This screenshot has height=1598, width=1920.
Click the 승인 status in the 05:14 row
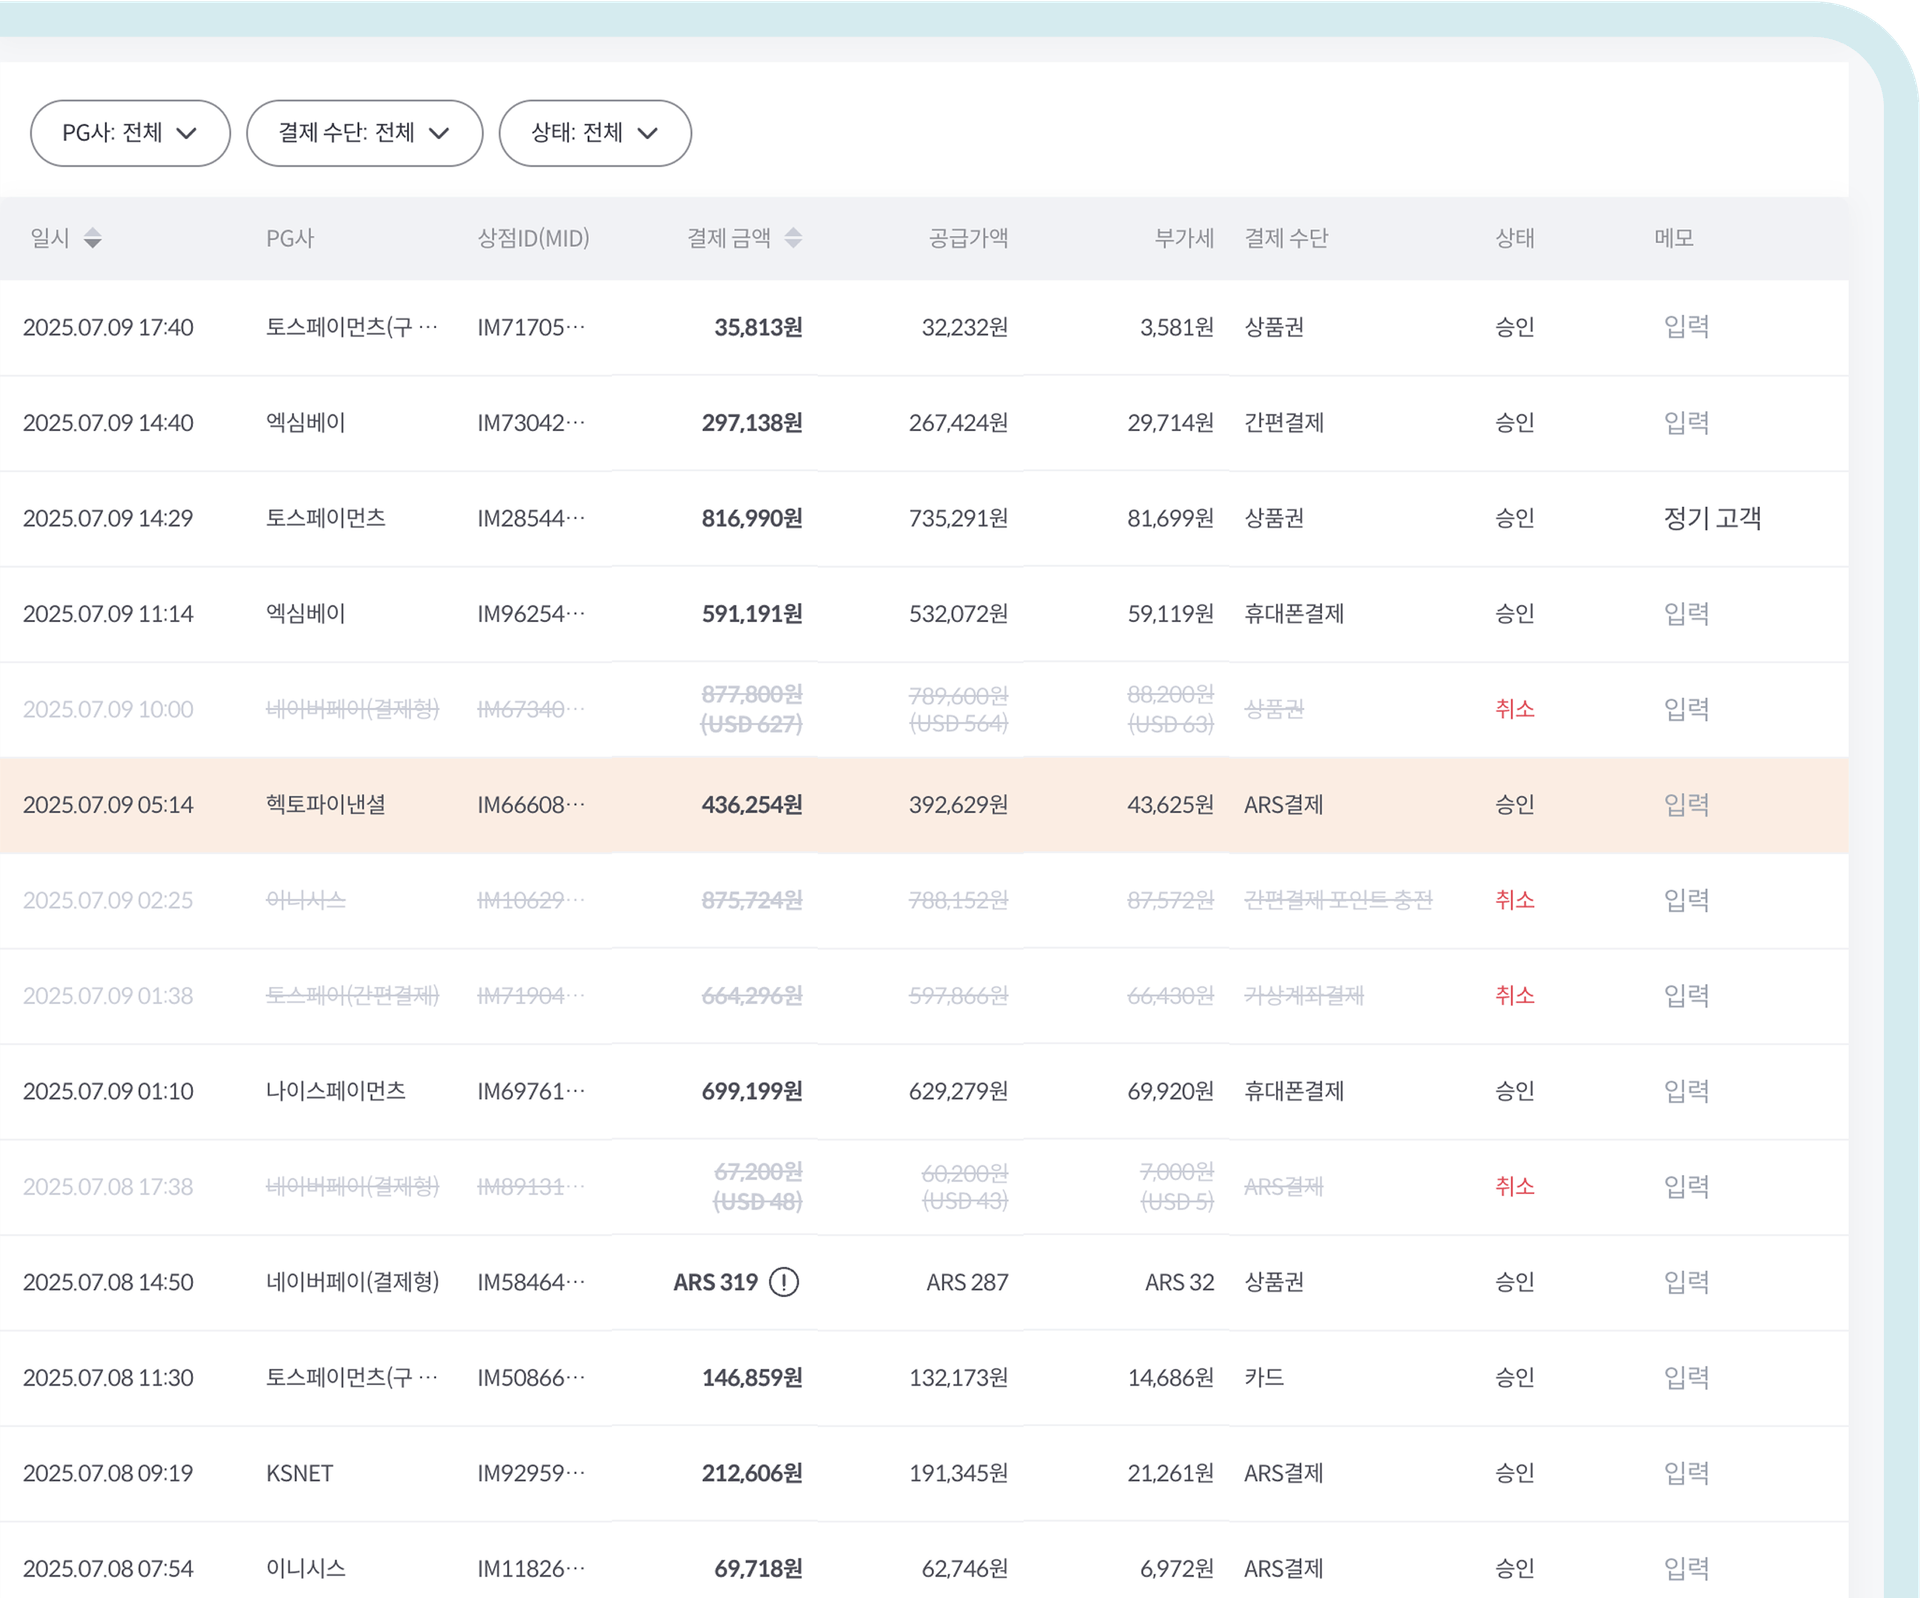pyautogui.click(x=1514, y=805)
